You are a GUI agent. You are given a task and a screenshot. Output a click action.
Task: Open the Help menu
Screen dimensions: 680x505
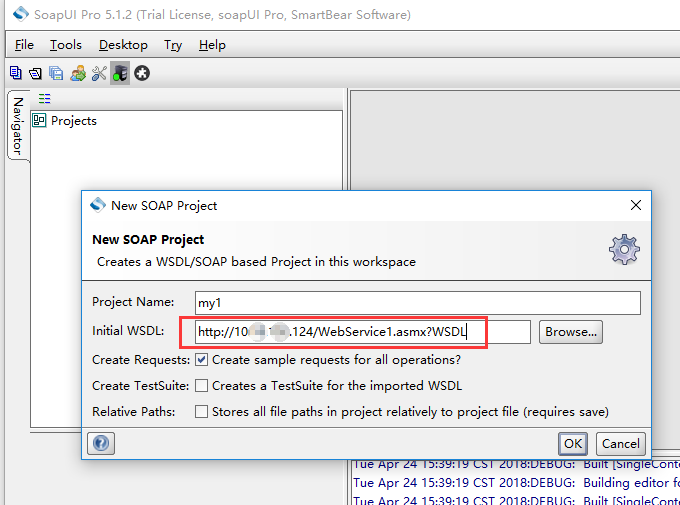(212, 45)
